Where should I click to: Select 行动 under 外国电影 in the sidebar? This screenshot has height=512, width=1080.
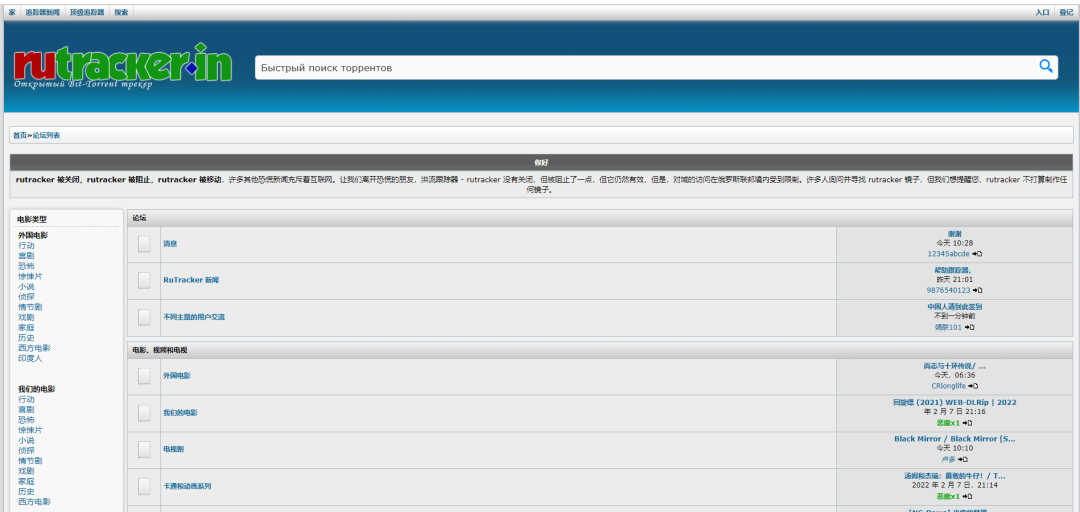tap(26, 246)
